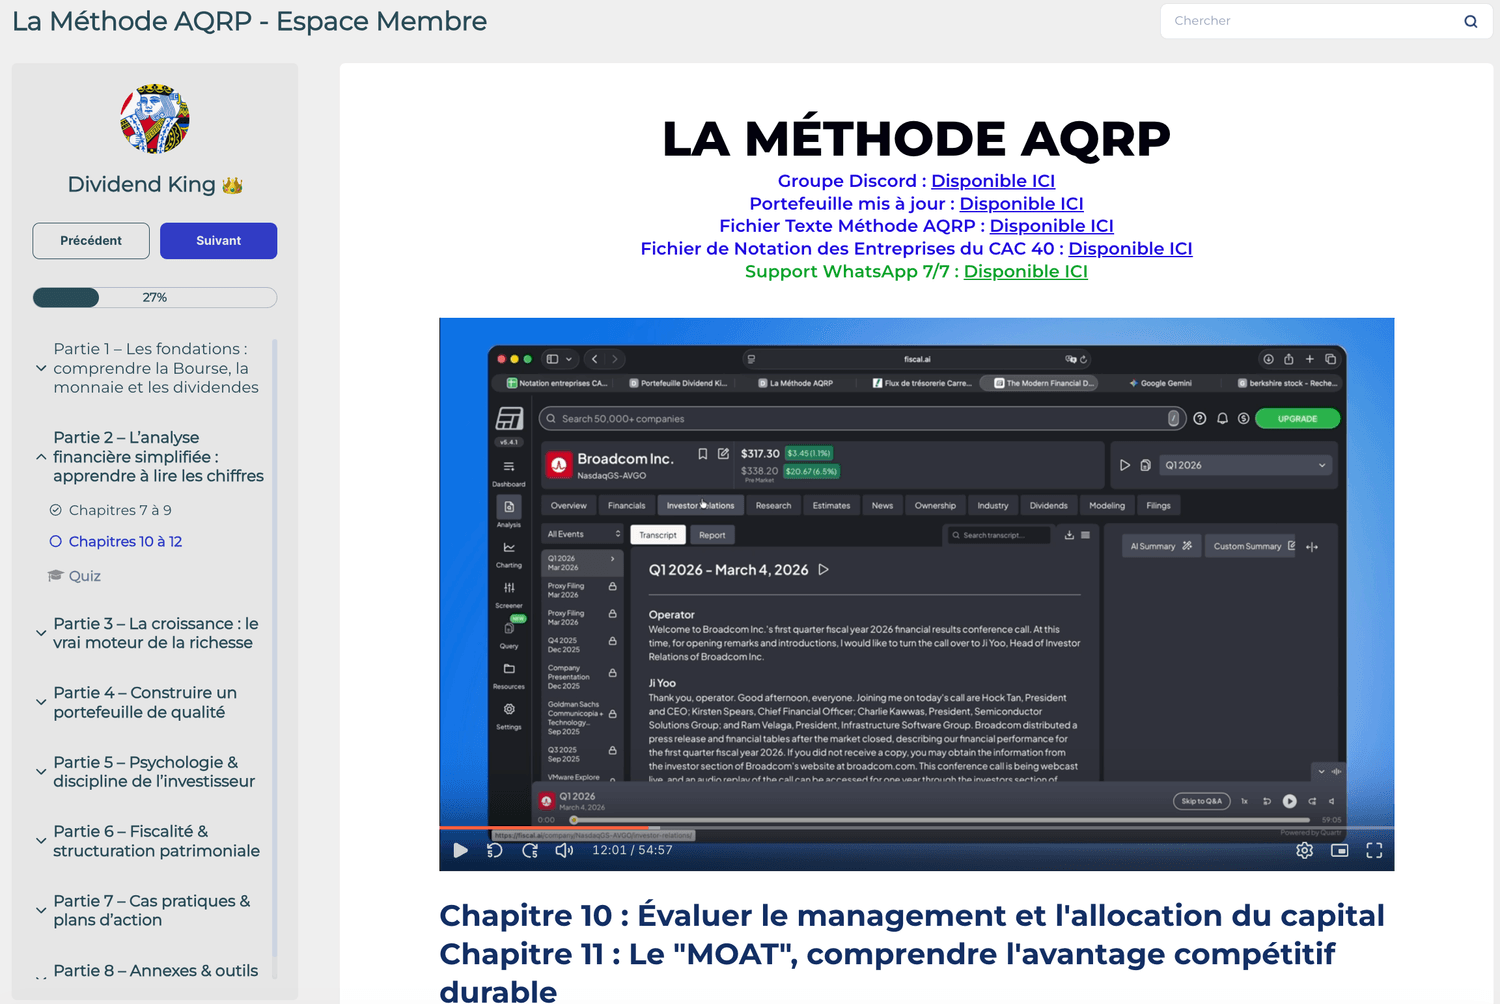
Task: Open the Chapitres 10 à 12 lesson
Action: [125, 541]
